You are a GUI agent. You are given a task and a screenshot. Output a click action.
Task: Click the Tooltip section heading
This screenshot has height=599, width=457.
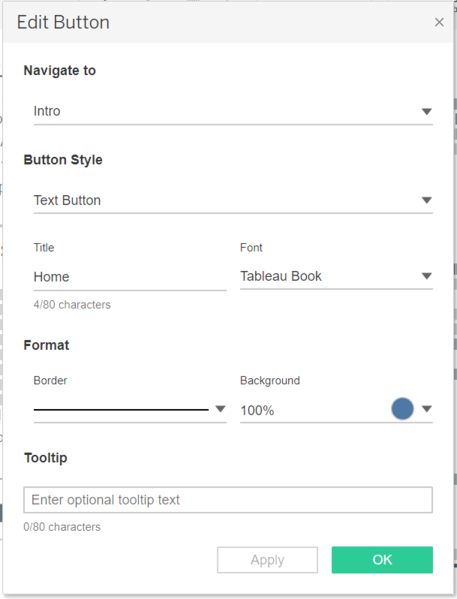tap(46, 458)
